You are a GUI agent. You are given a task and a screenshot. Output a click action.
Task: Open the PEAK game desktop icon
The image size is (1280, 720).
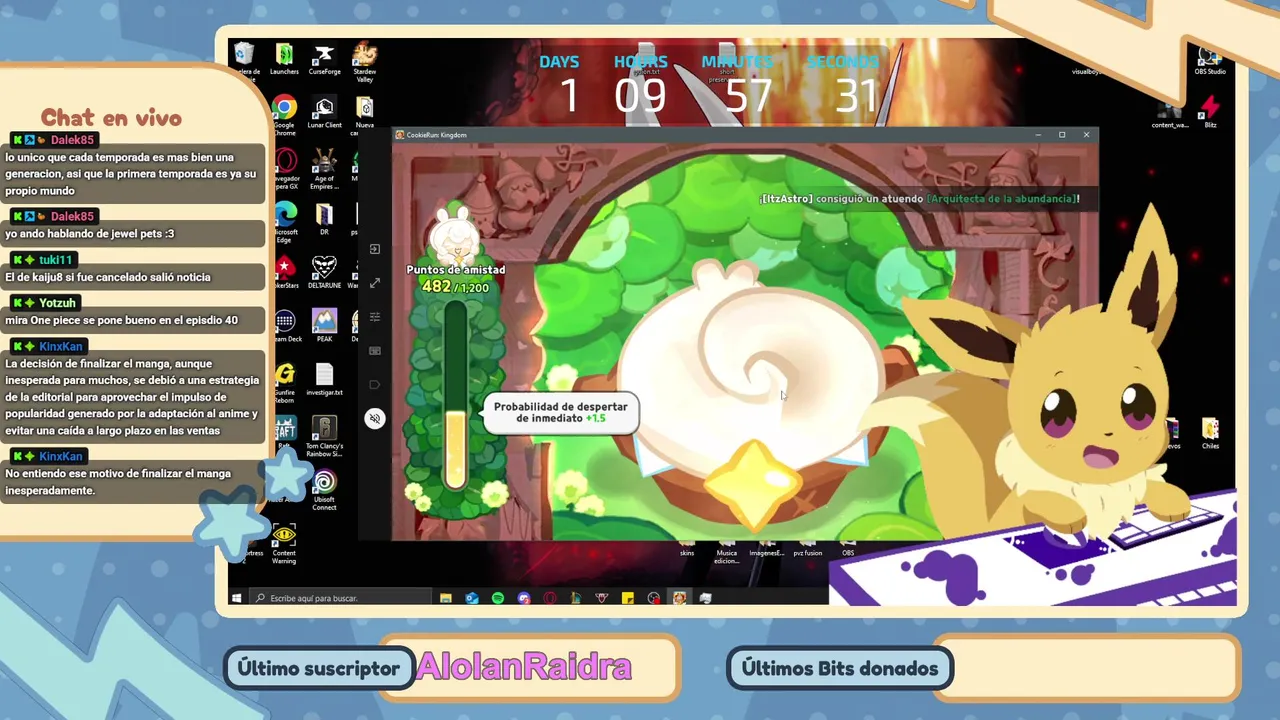click(324, 325)
